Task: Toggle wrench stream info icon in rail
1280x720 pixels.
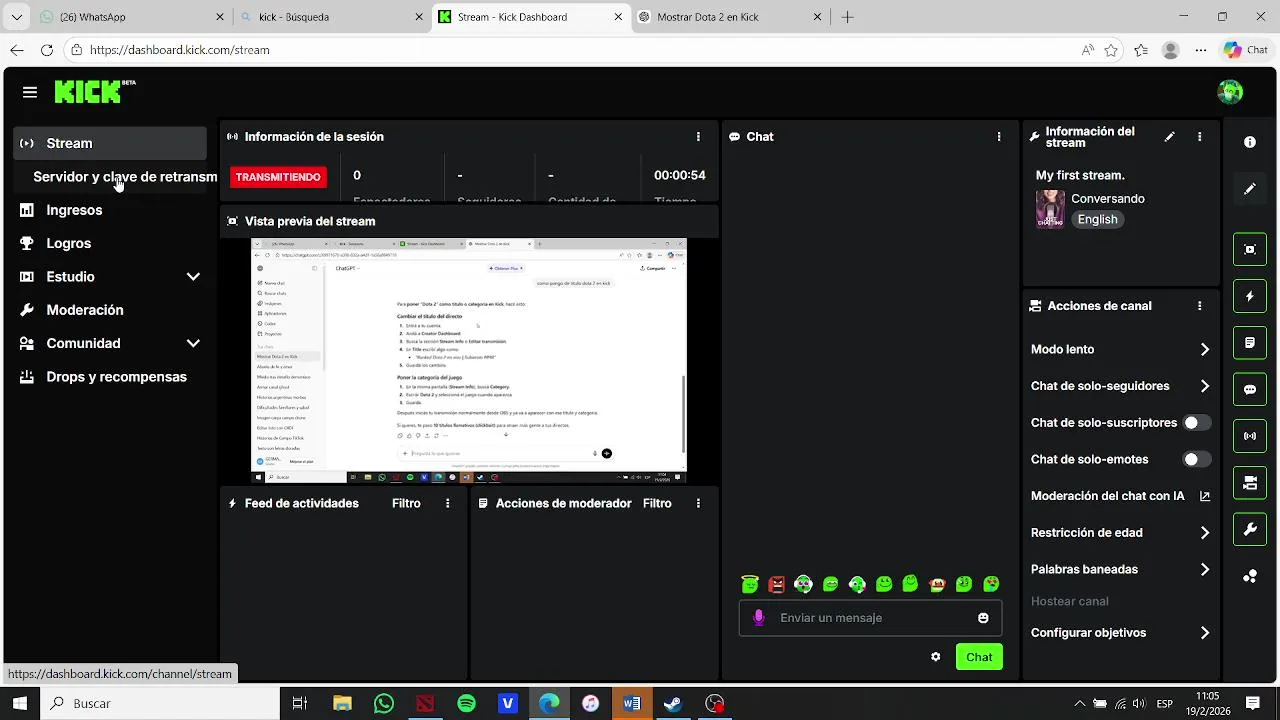Action: [x=1250, y=530]
